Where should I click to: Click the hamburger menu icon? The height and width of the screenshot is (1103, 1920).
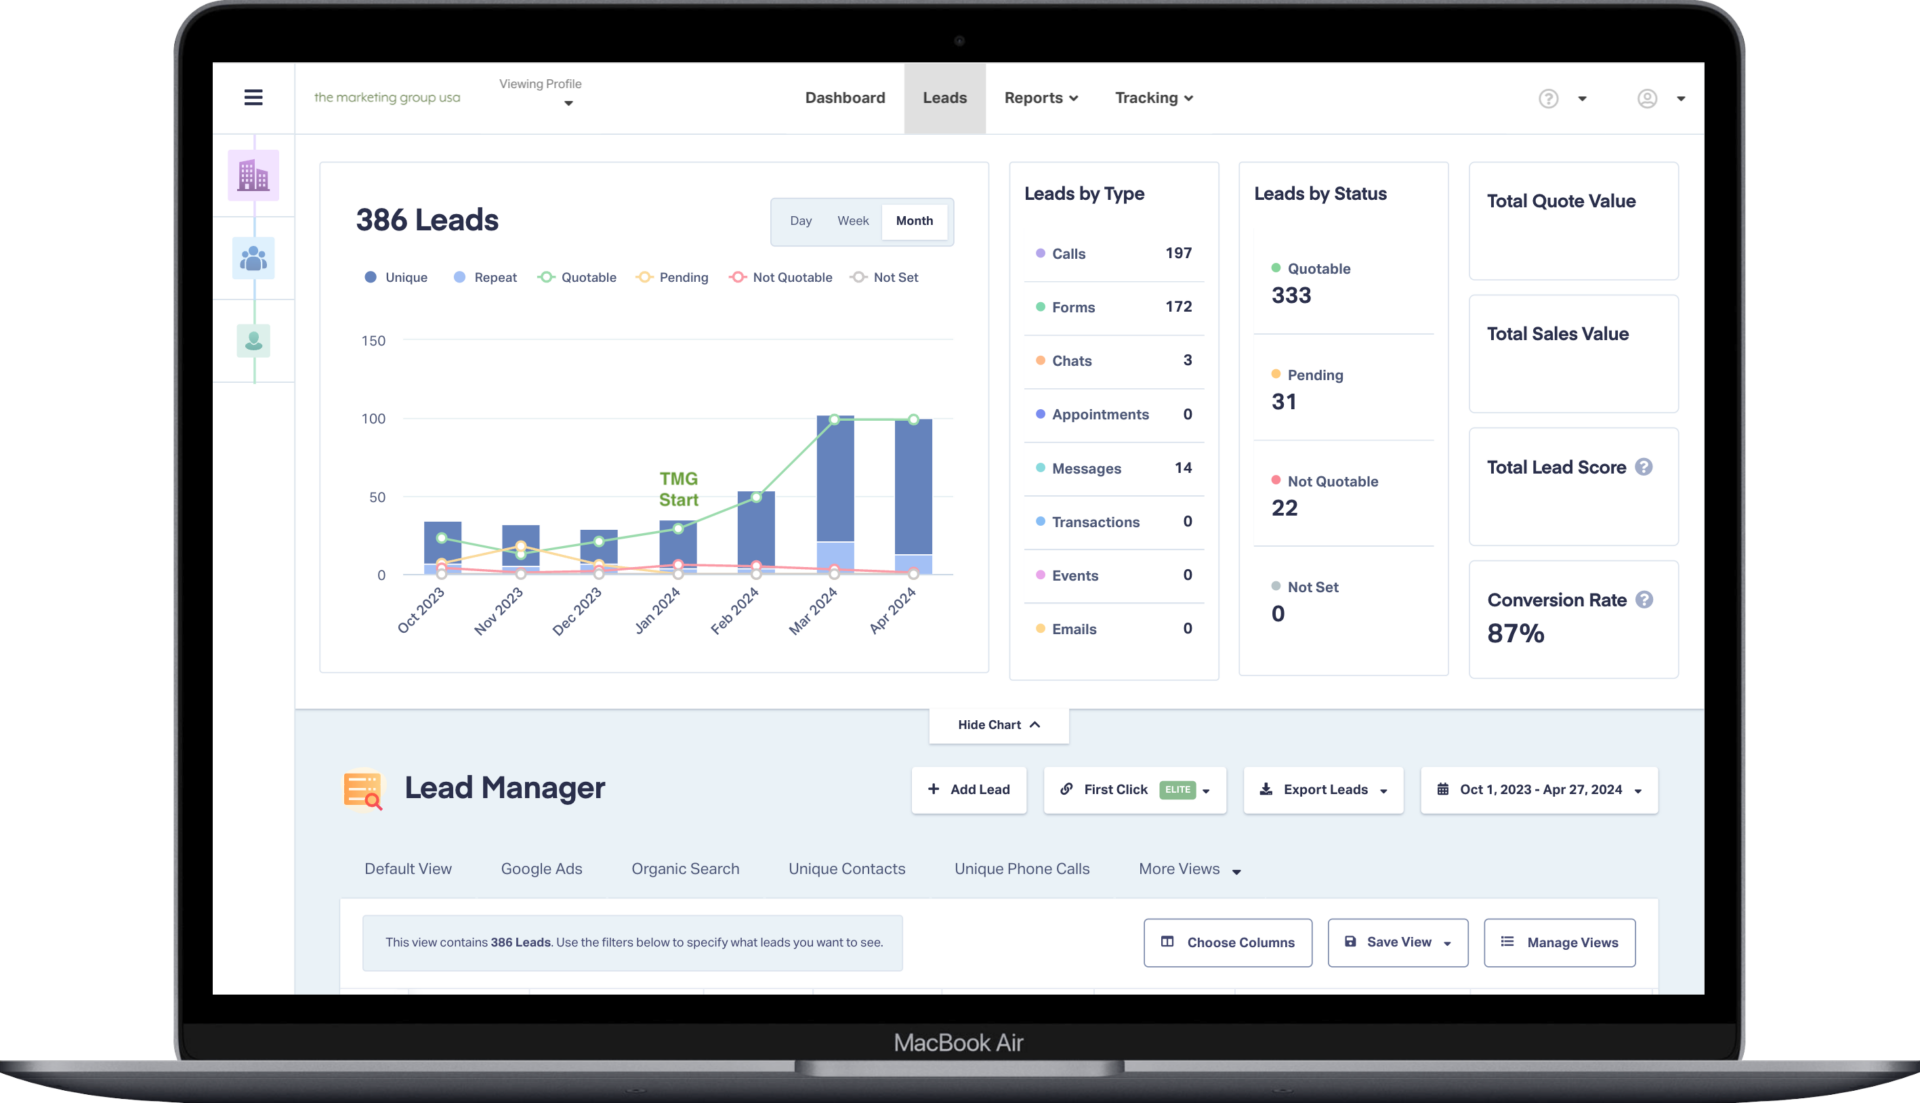click(253, 98)
